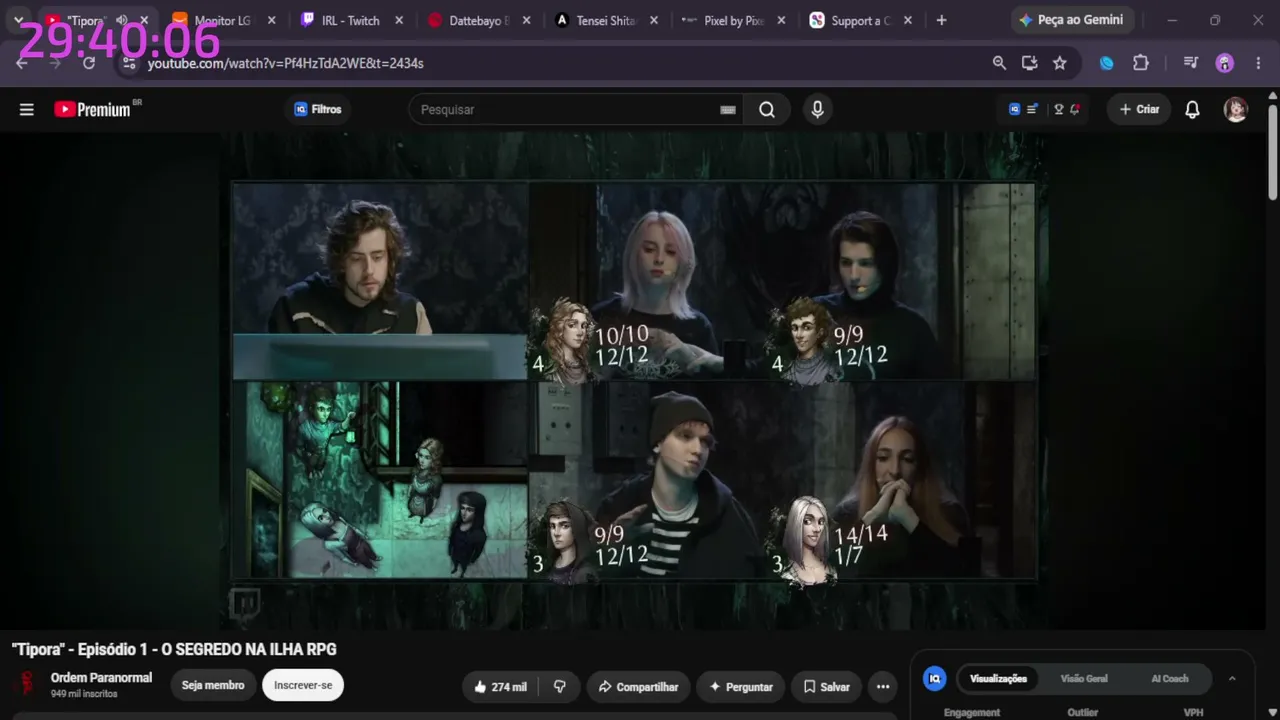Close the Tensei Shita tab
The height and width of the screenshot is (720, 1280).
pos(655,20)
